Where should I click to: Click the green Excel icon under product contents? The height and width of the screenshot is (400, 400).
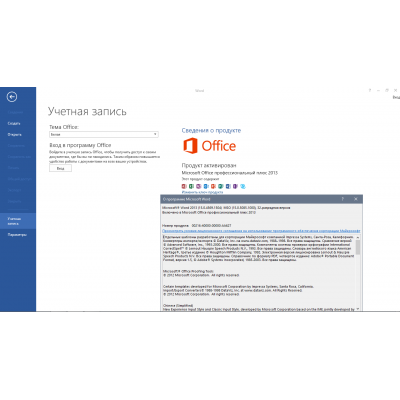(191, 186)
